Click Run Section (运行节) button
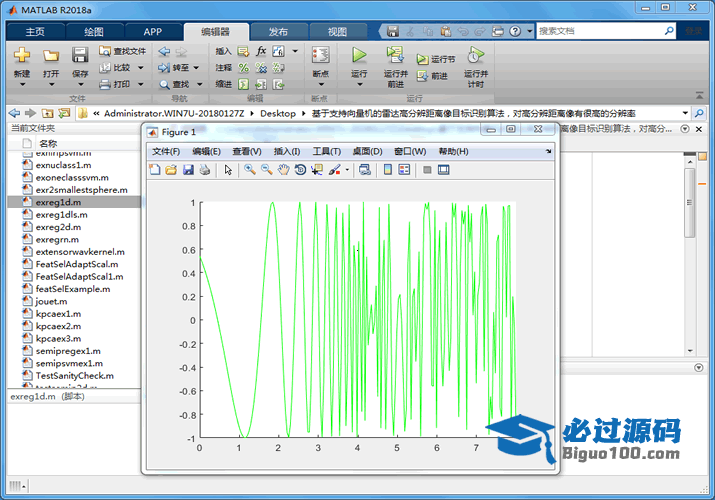This screenshot has width=715, height=500. 435,59
